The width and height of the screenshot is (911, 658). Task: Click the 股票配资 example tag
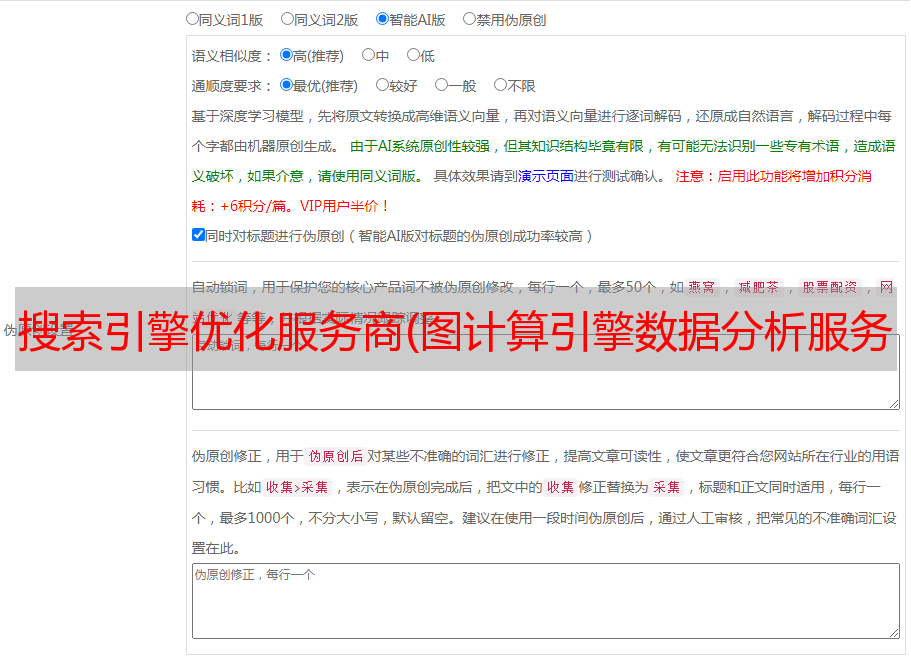(x=830, y=287)
